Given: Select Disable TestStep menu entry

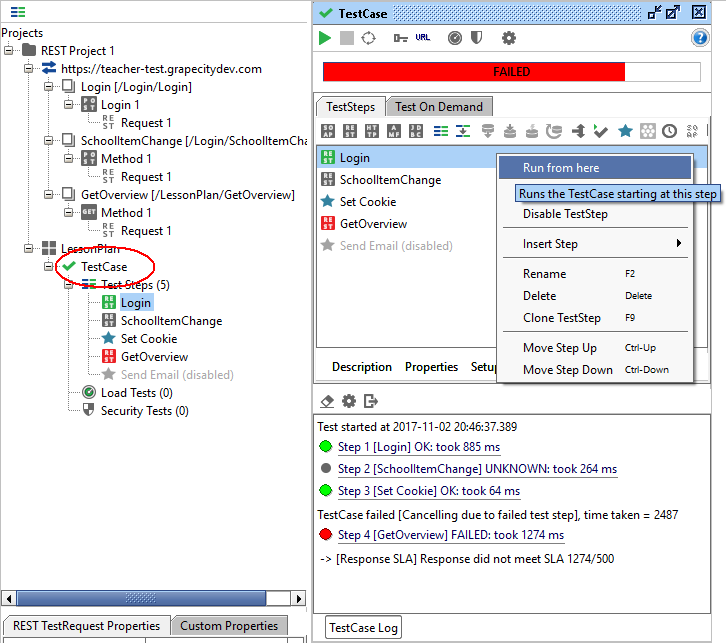Looking at the screenshot, I should pyautogui.click(x=595, y=214).
